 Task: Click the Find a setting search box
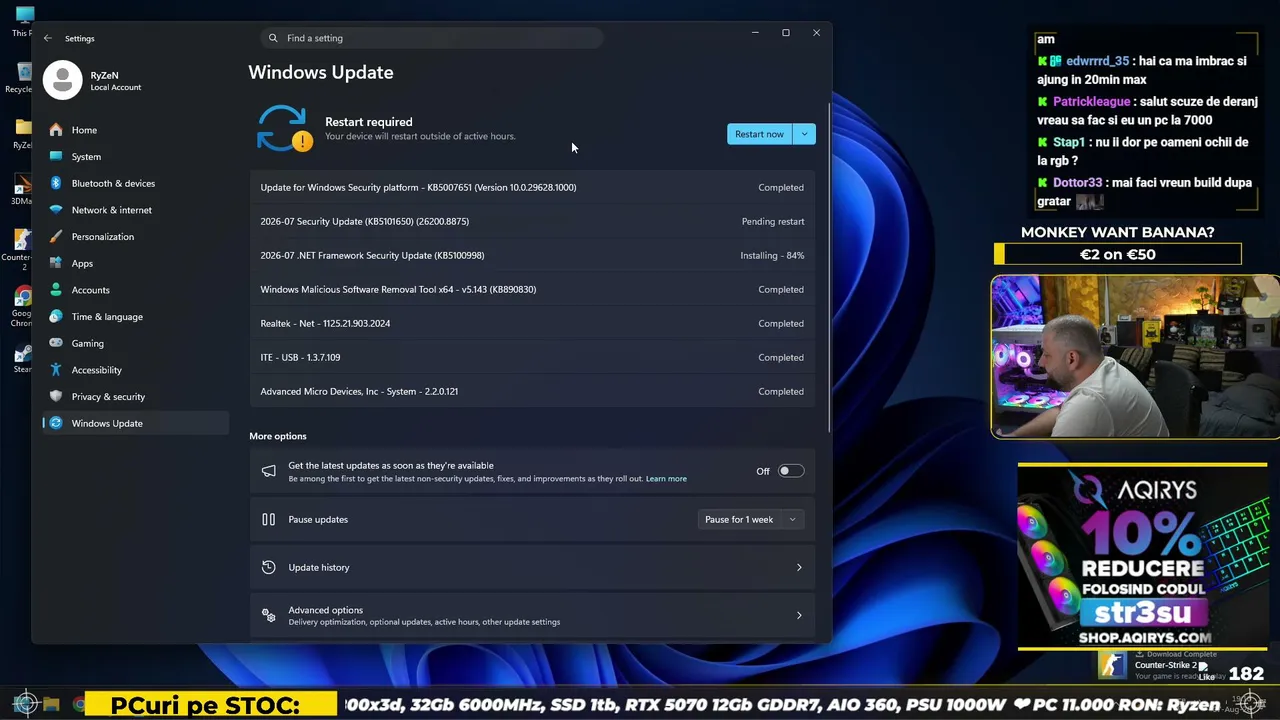[432, 38]
